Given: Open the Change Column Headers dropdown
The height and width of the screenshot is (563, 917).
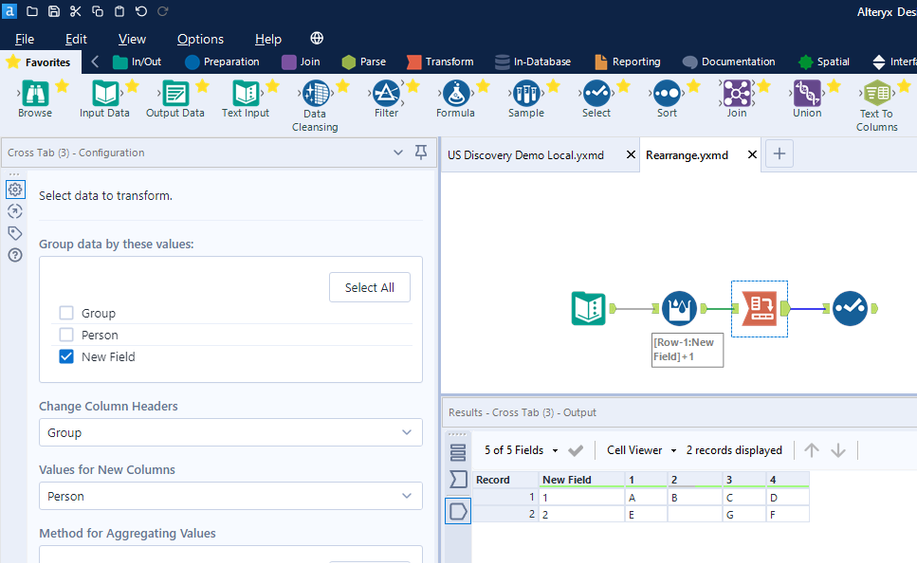Looking at the screenshot, I should pyautogui.click(x=230, y=433).
